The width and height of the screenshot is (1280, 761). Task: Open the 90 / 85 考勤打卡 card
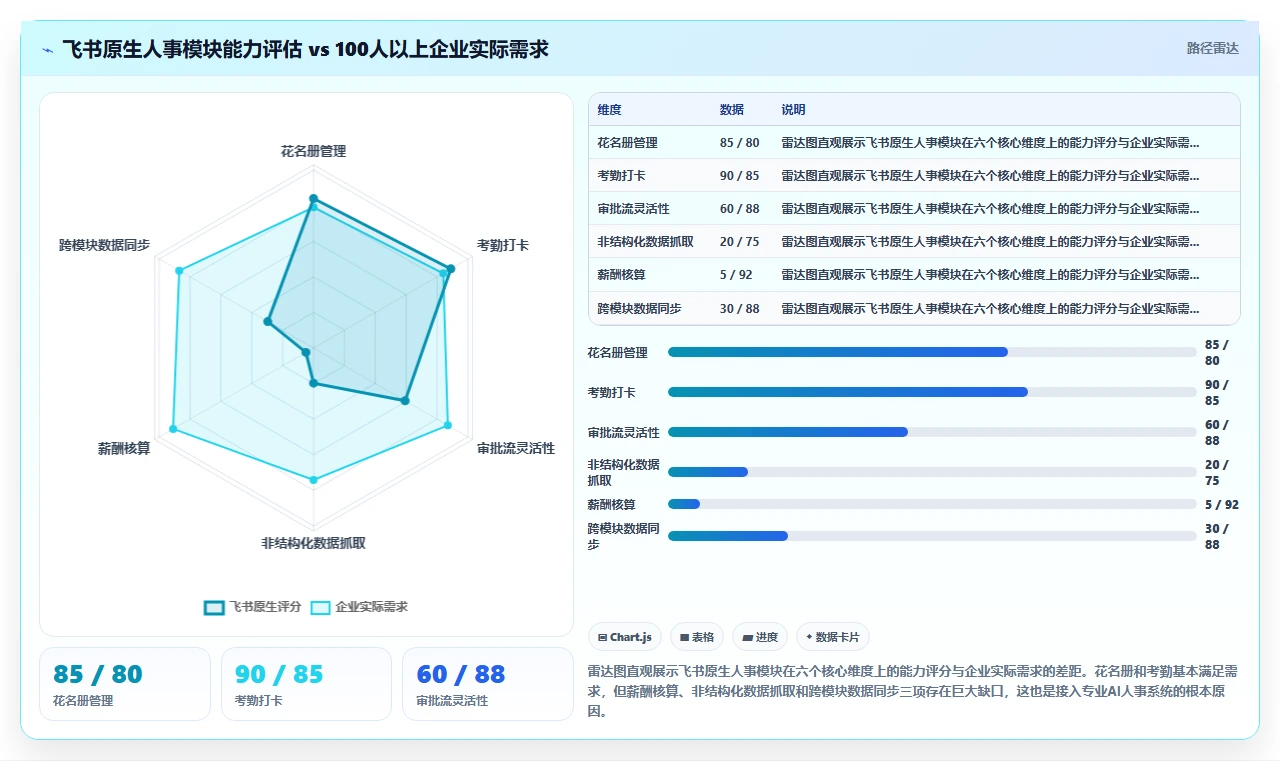click(x=306, y=684)
